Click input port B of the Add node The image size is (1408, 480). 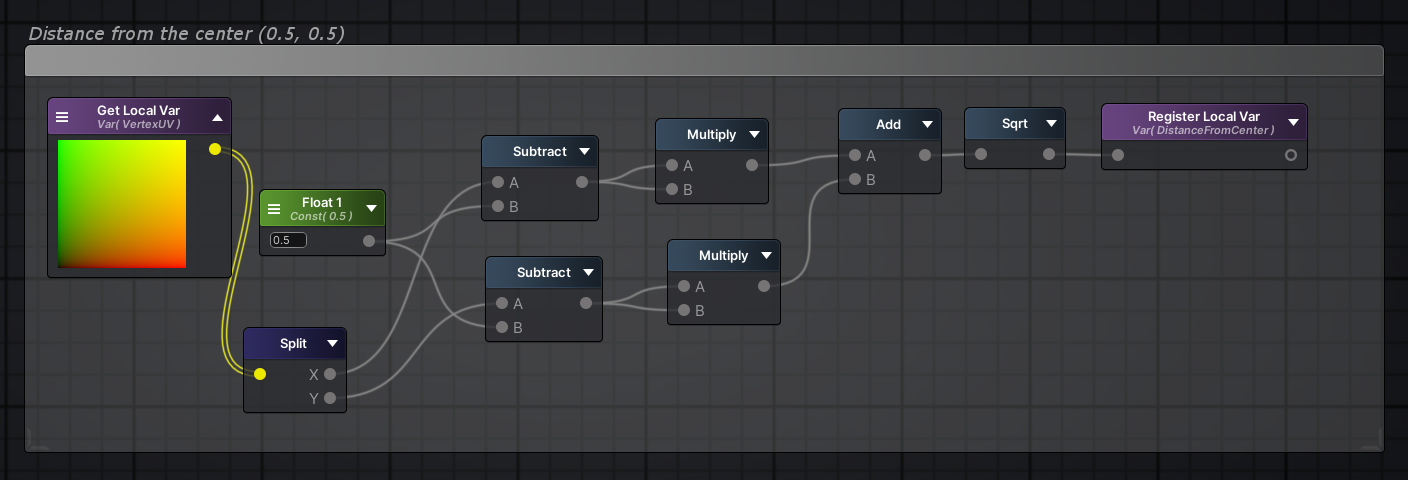(854, 179)
